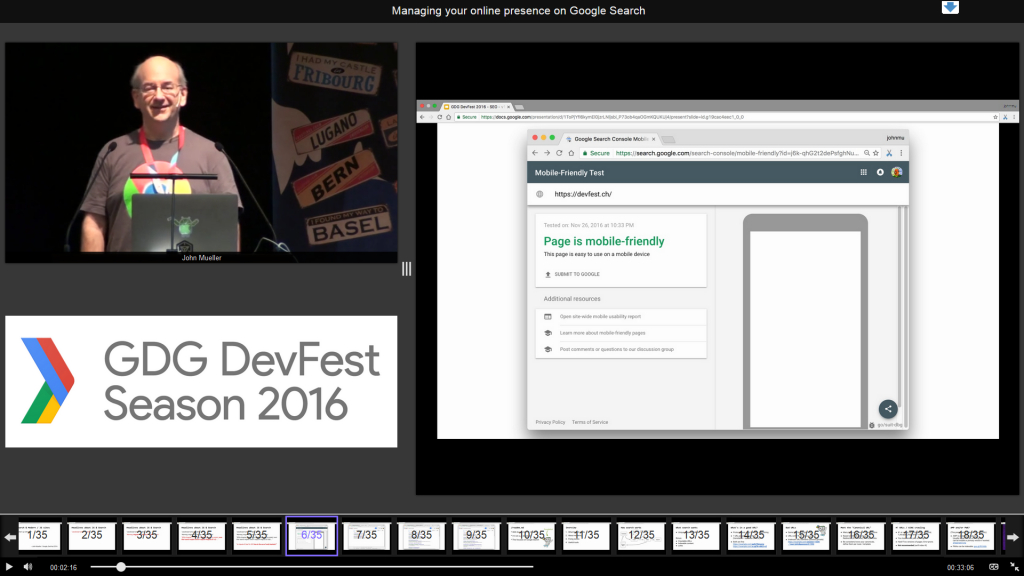Click the back arrow in the slide's browser

tap(535, 153)
